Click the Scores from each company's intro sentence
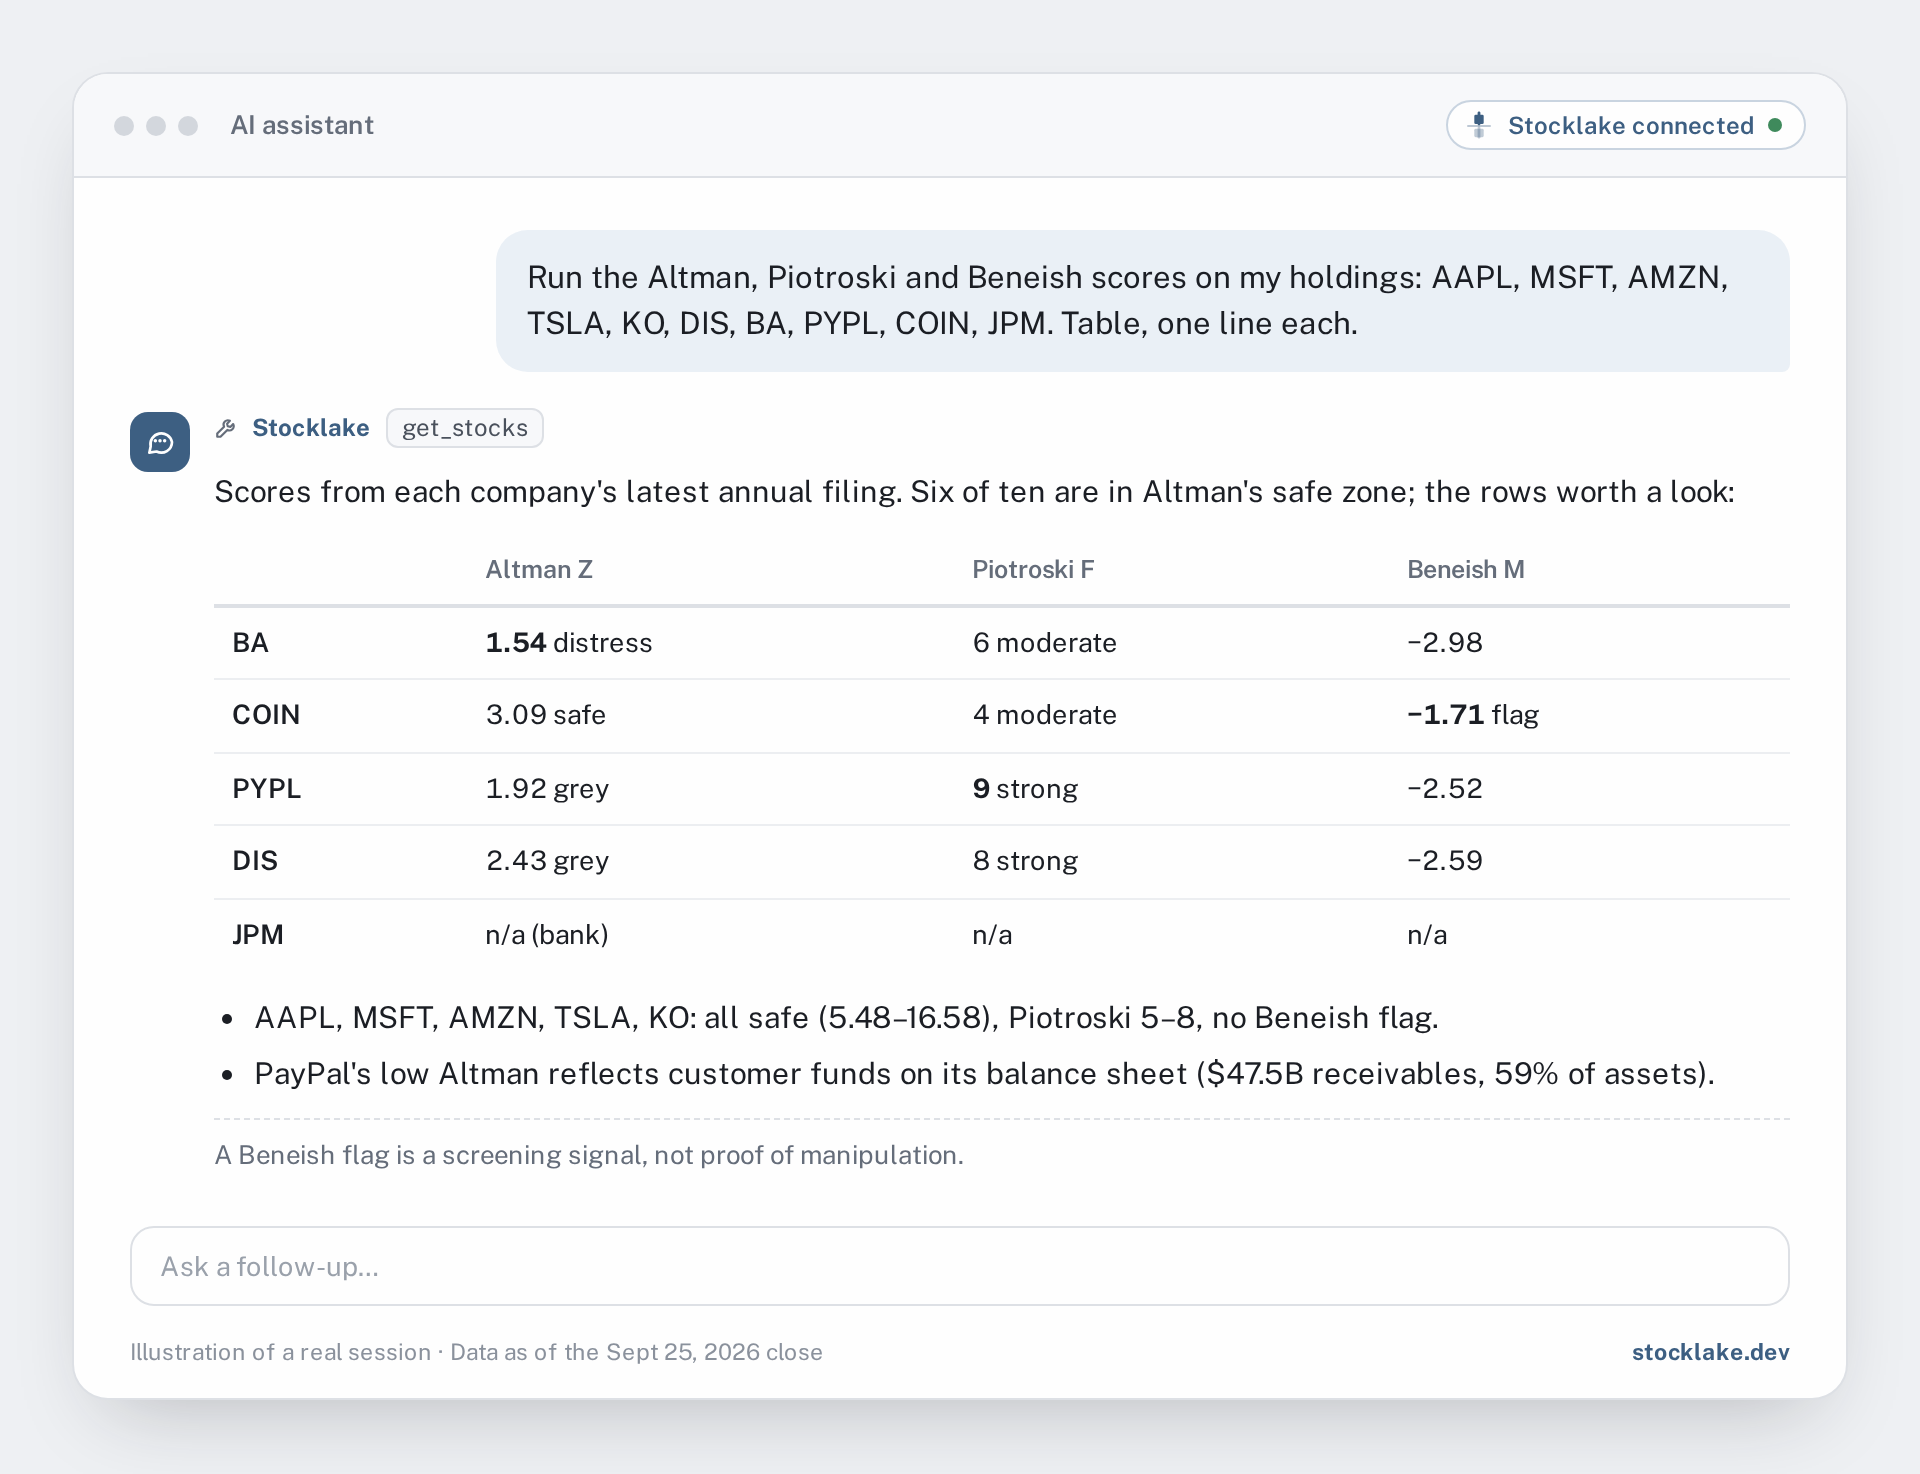The width and height of the screenshot is (1920, 1474). (x=974, y=491)
